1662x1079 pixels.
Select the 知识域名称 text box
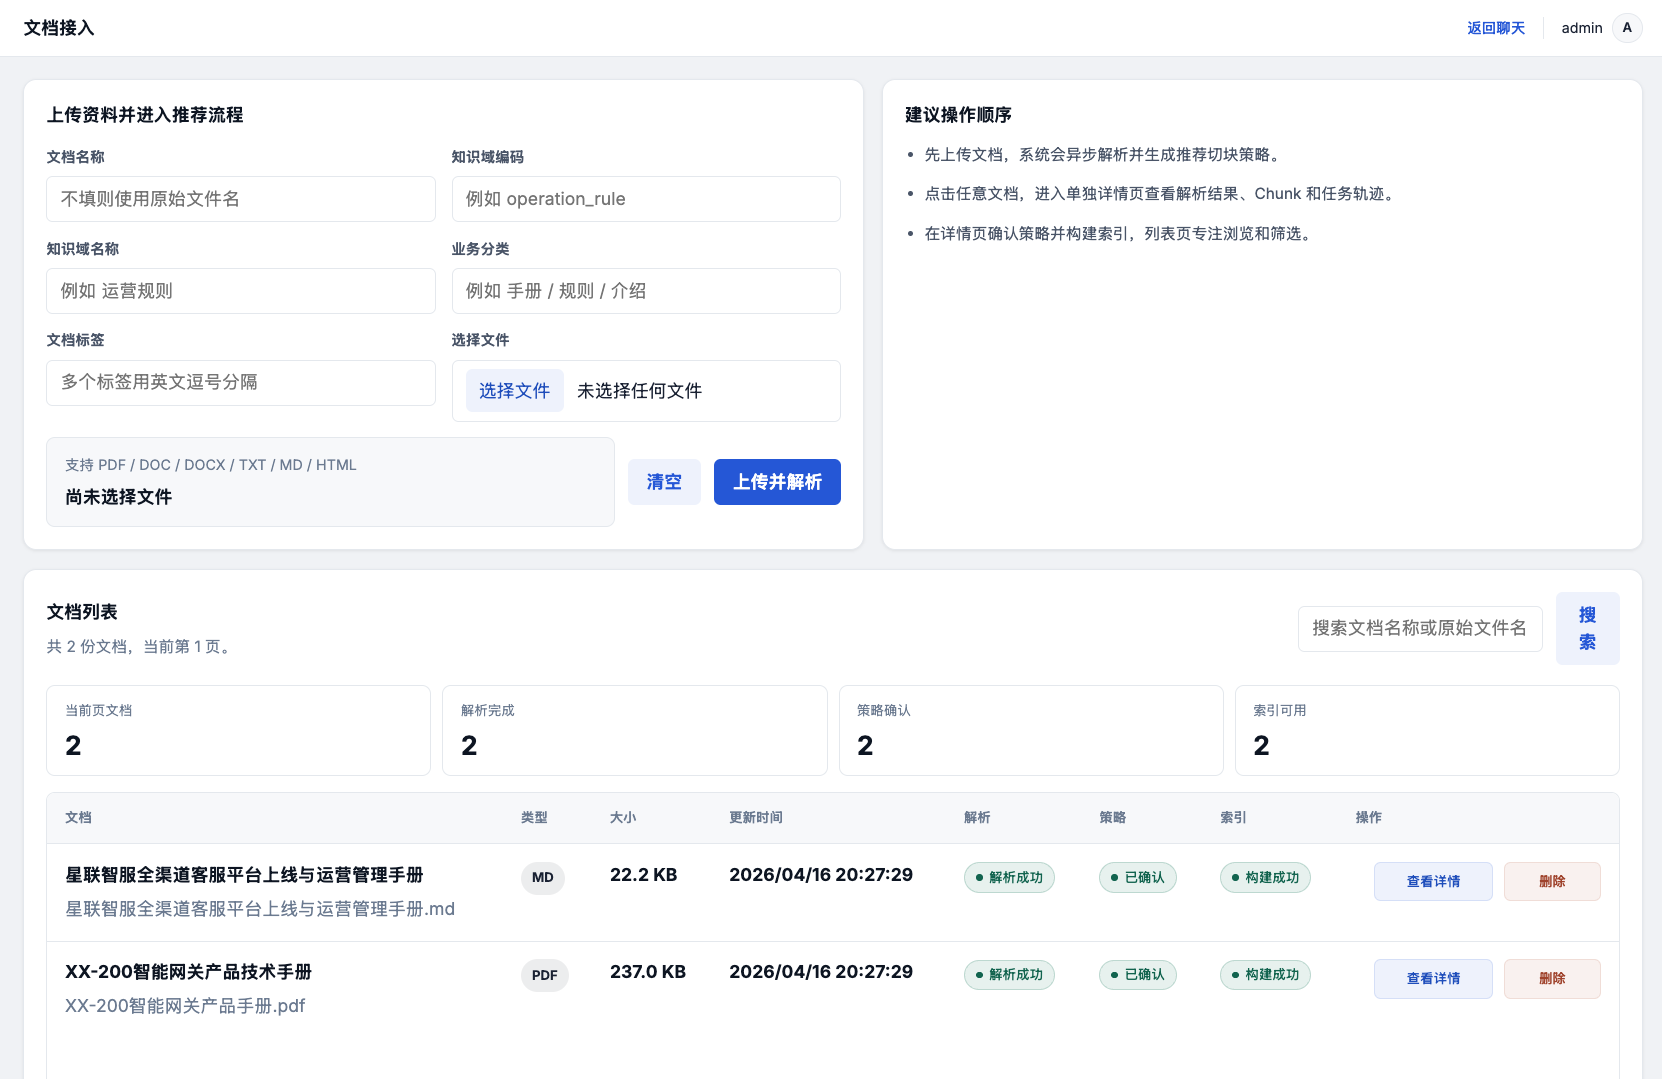click(x=240, y=291)
